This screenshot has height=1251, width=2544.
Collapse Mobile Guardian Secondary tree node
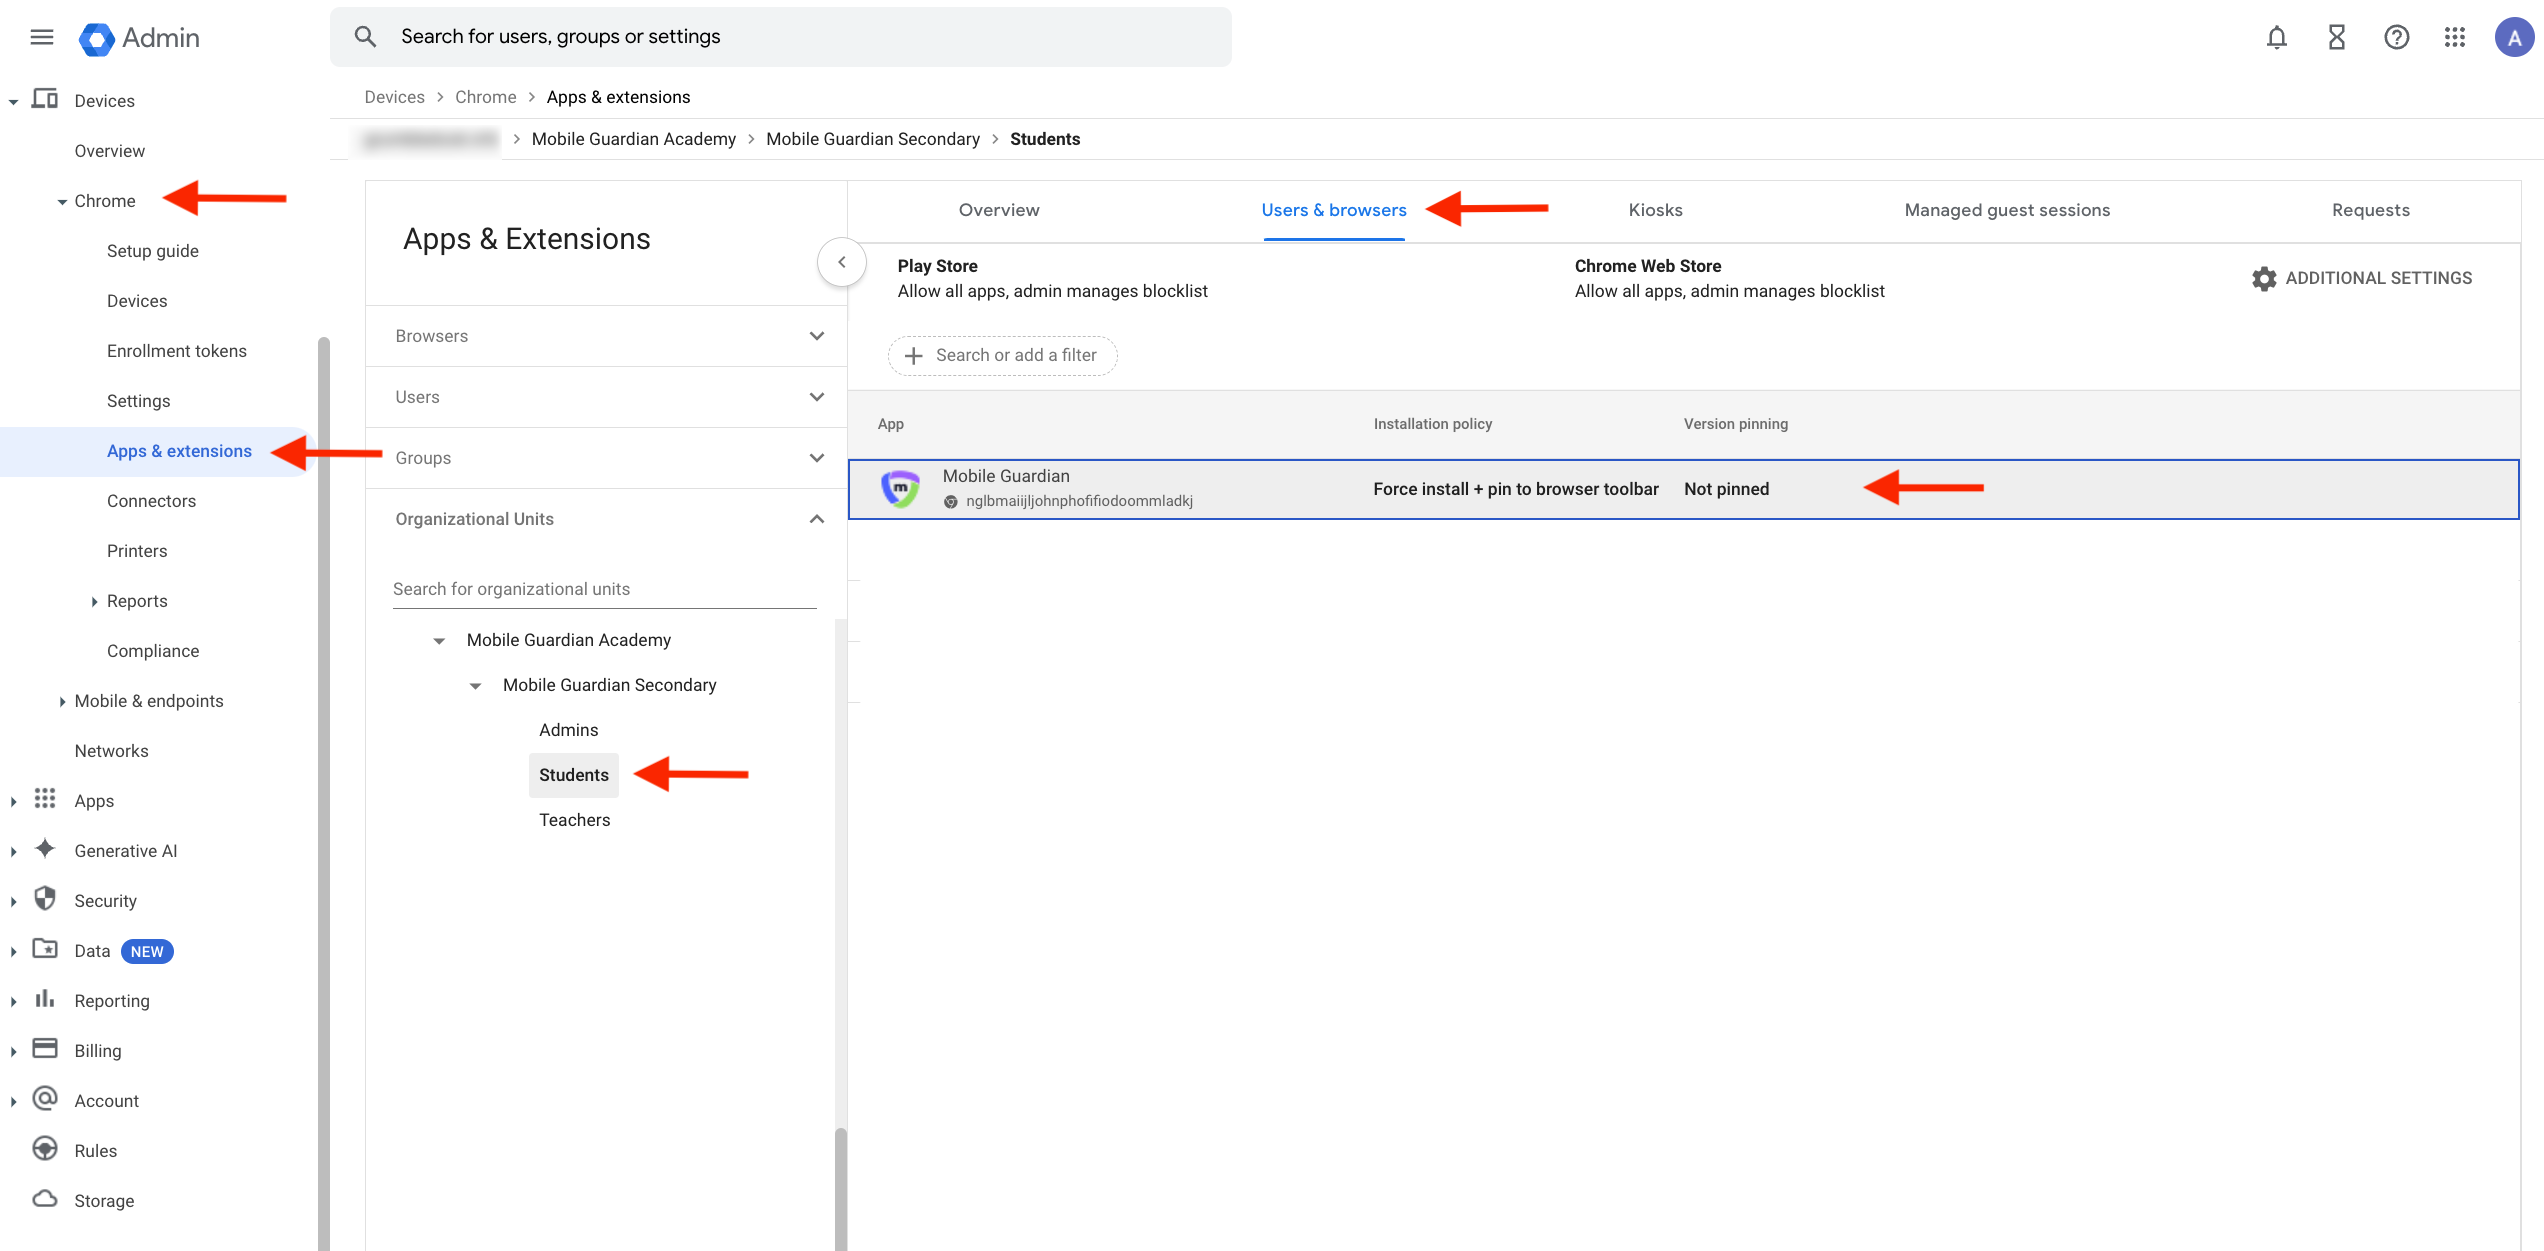coord(476,686)
